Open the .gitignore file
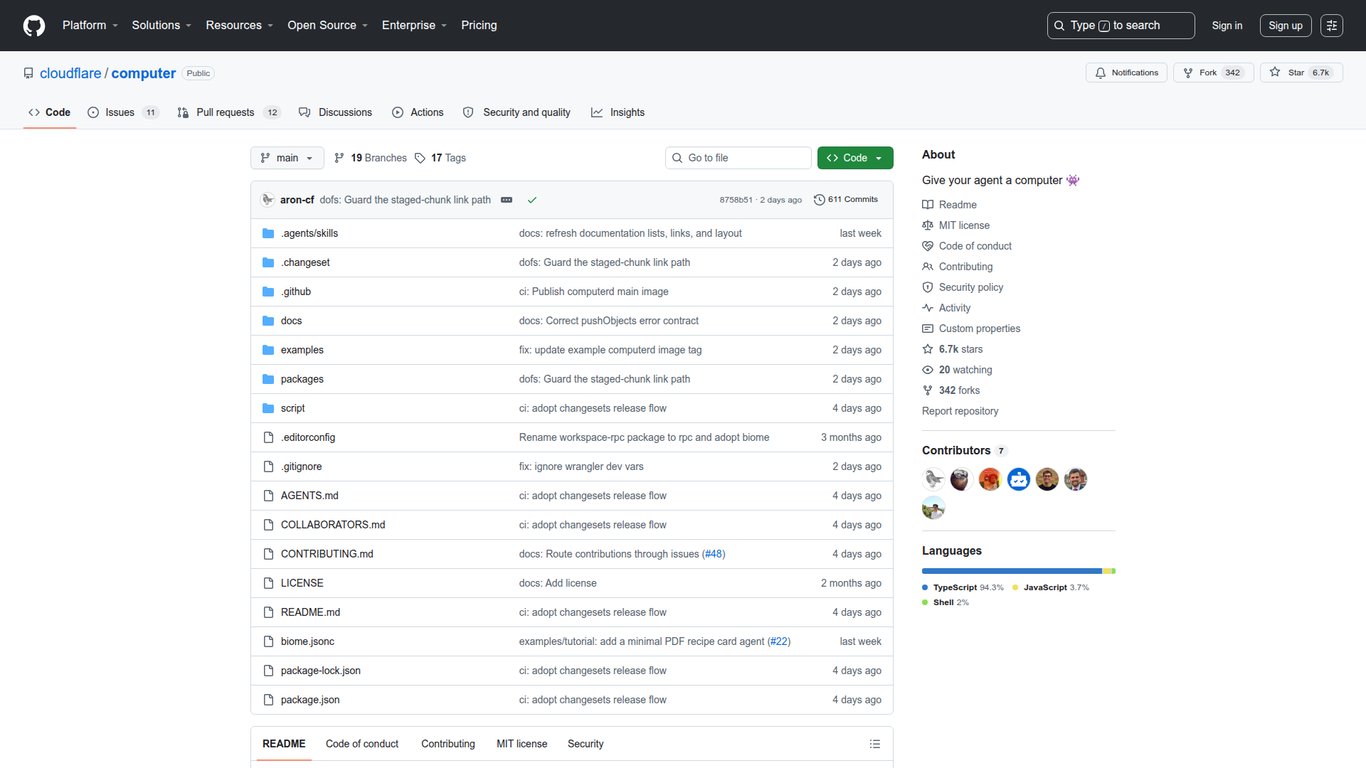 point(301,466)
